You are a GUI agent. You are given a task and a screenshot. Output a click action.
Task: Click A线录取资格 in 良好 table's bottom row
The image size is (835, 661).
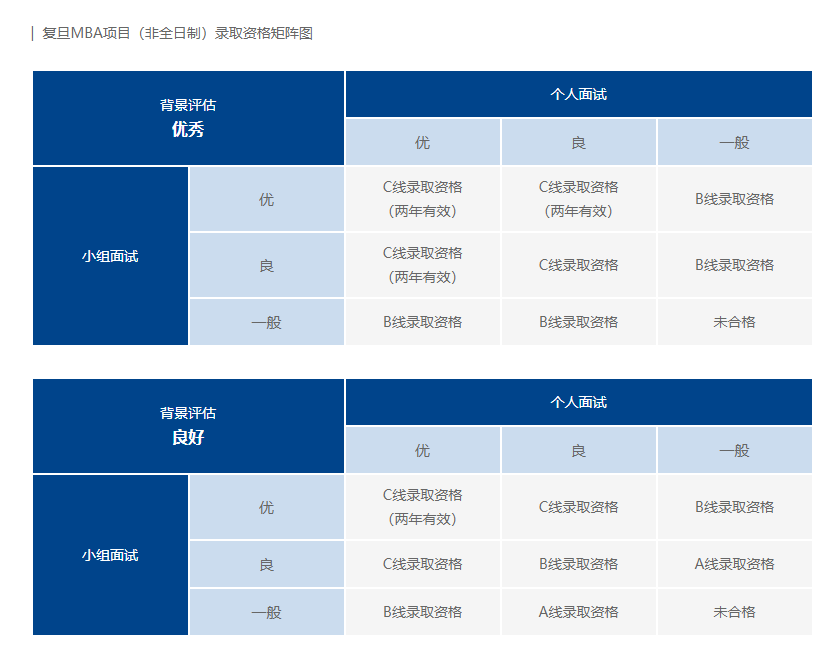click(578, 612)
